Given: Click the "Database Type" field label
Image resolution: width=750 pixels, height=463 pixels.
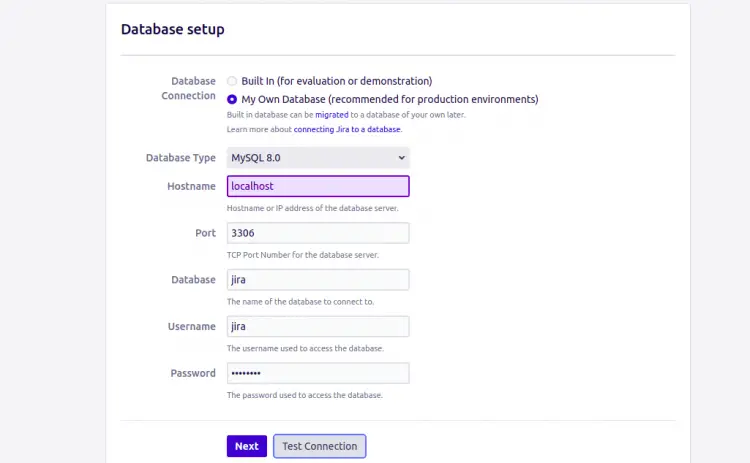Looking at the screenshot, I should coord(180,158).
